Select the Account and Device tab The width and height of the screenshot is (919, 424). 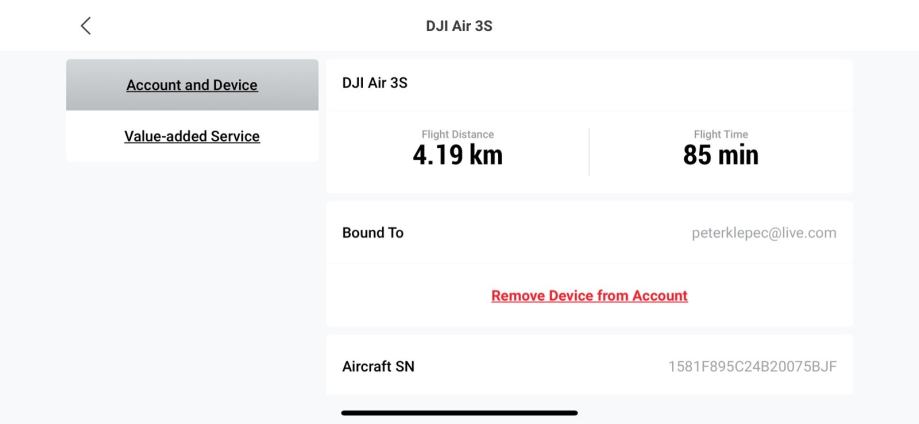point(192,85)
